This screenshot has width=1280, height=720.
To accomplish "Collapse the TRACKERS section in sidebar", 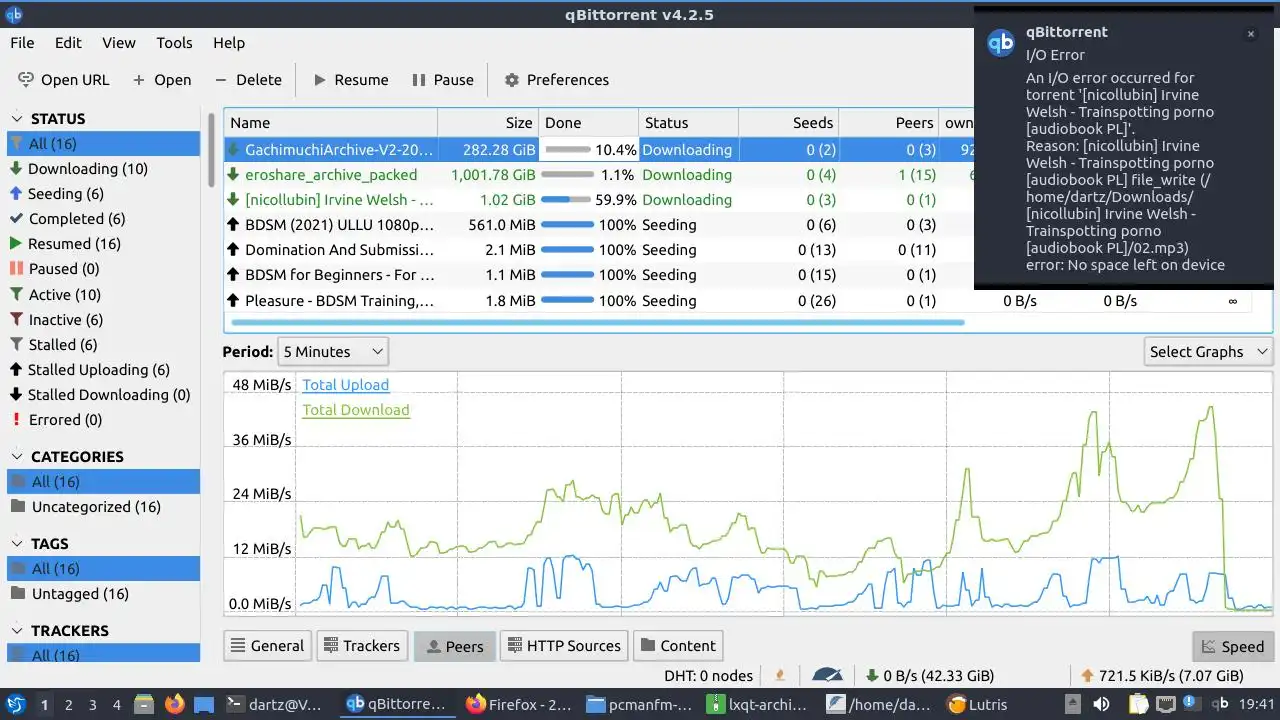I will click(x=17, y=630).
